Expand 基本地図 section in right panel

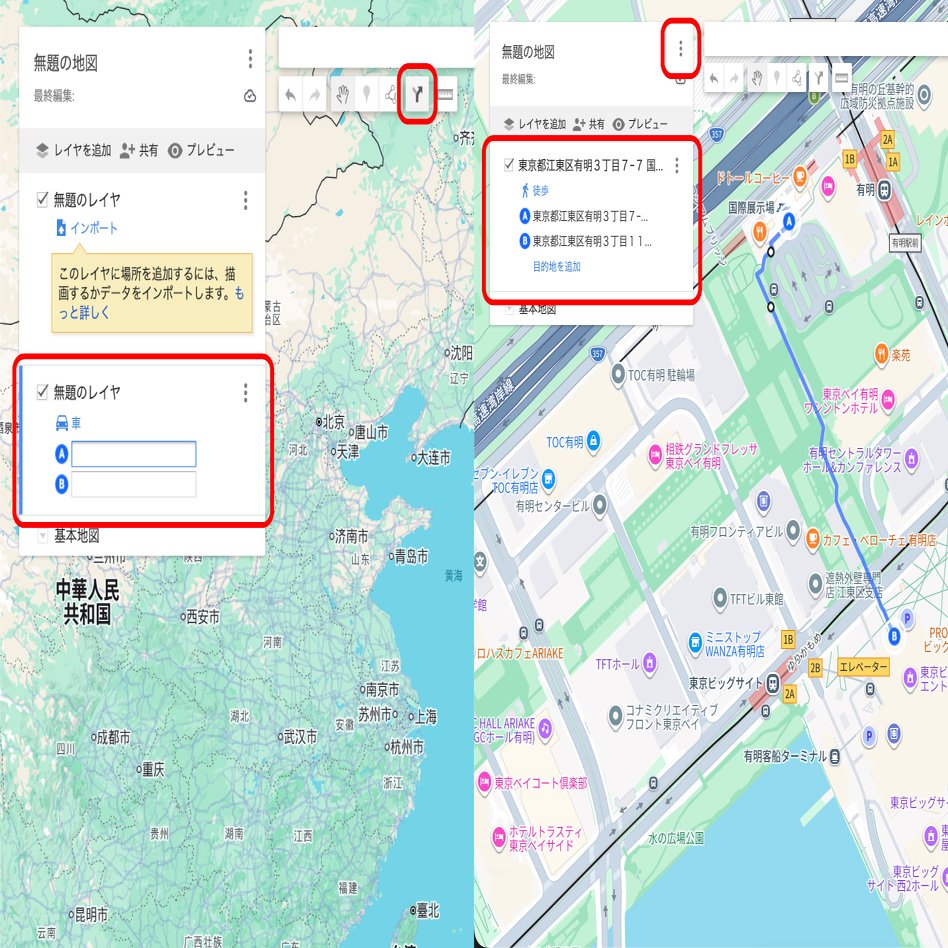(509, 309)
